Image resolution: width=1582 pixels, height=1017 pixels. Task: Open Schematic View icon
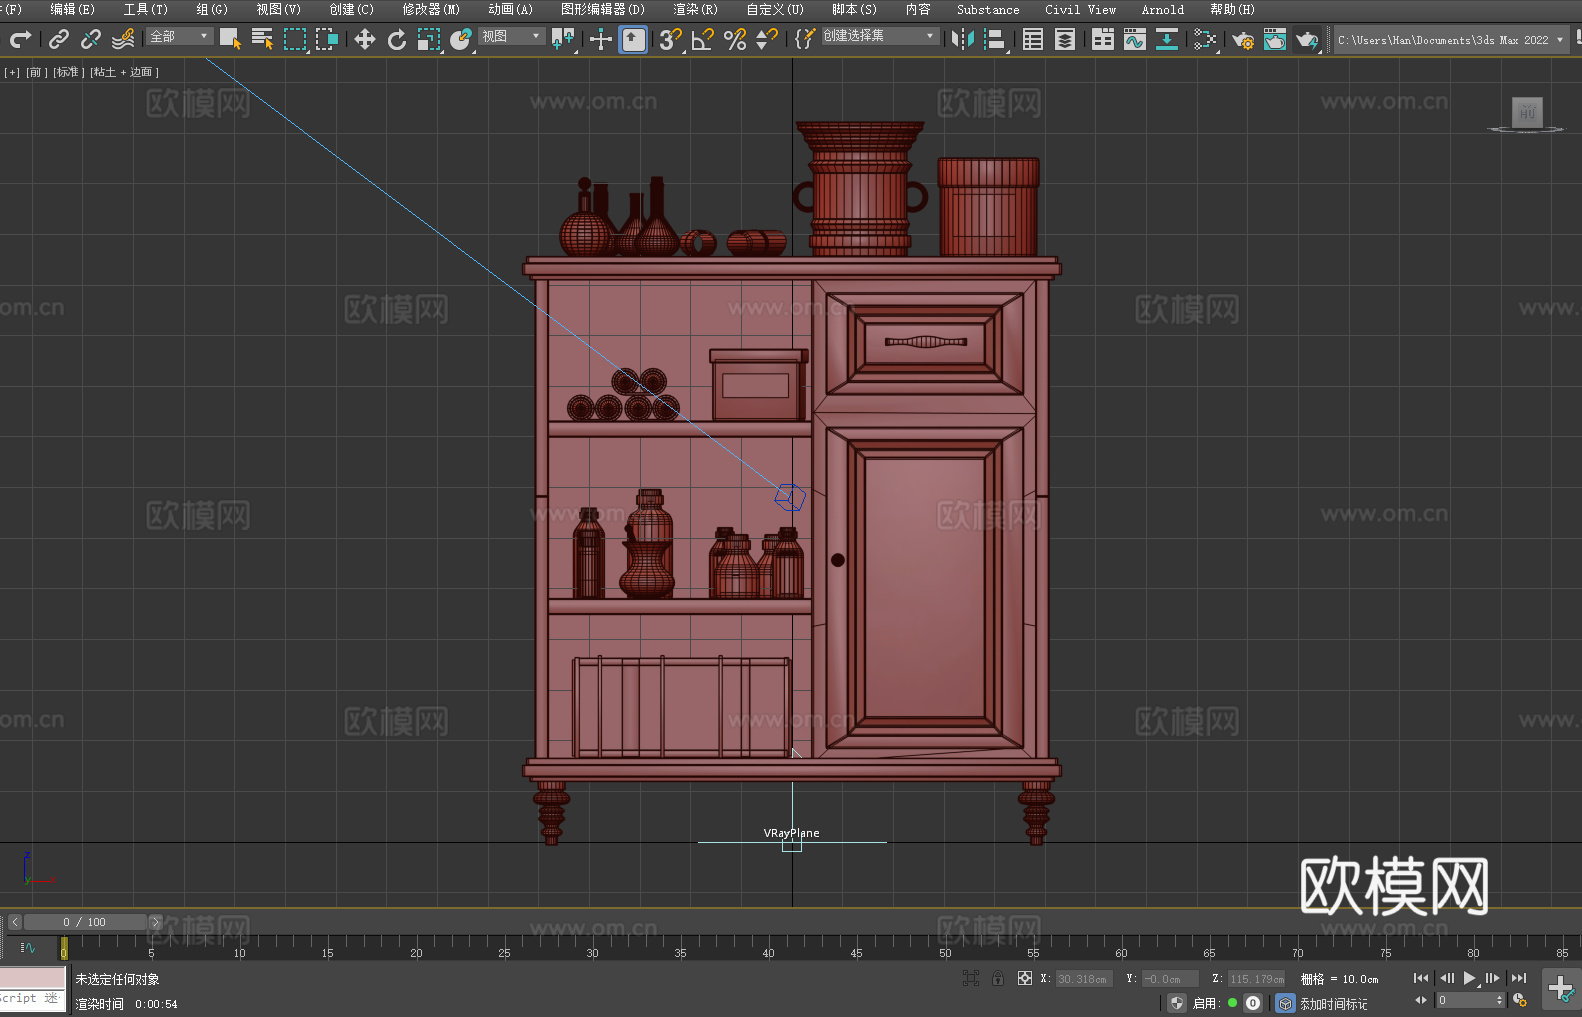pos(1205,39)
